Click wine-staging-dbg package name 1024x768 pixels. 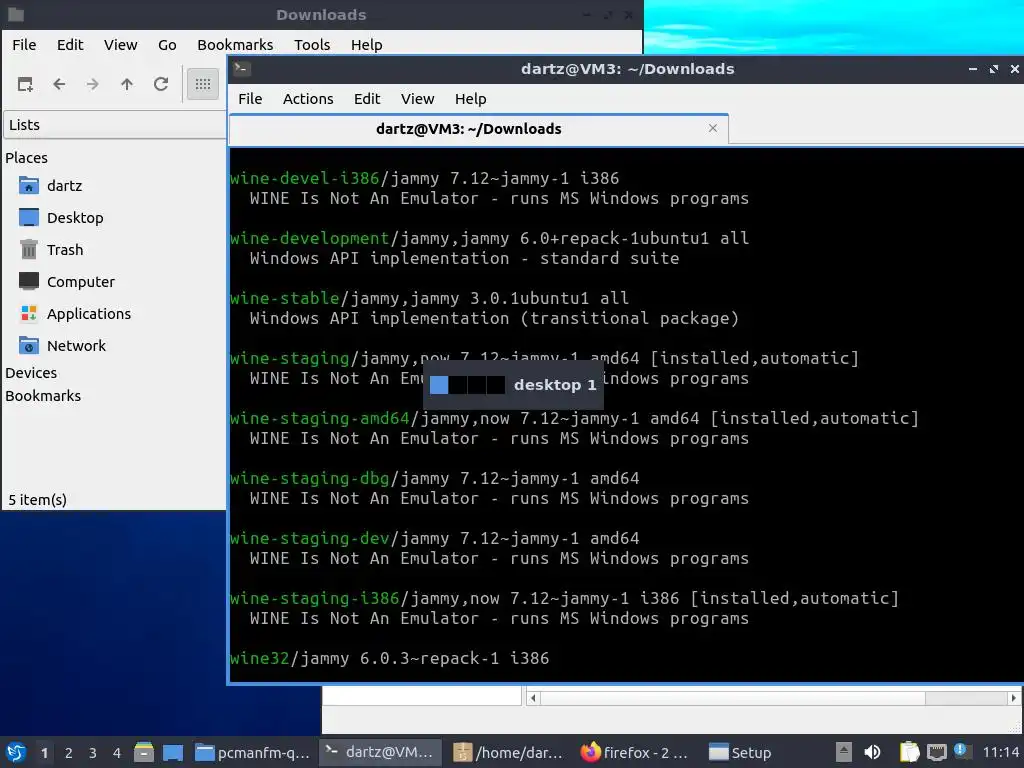pyautogui.click(x=310, y=479)
